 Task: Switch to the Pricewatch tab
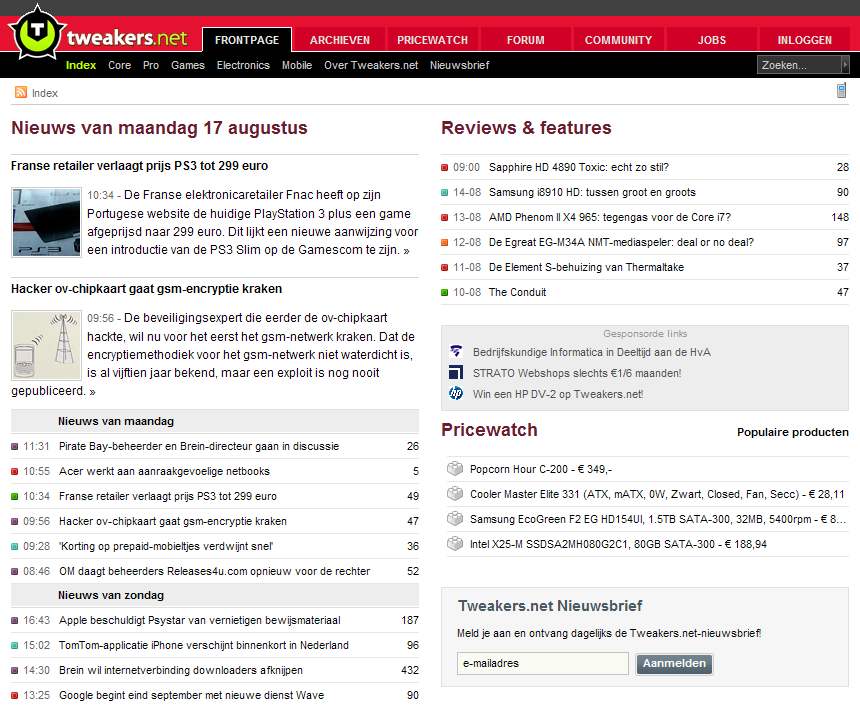(432, 40)
